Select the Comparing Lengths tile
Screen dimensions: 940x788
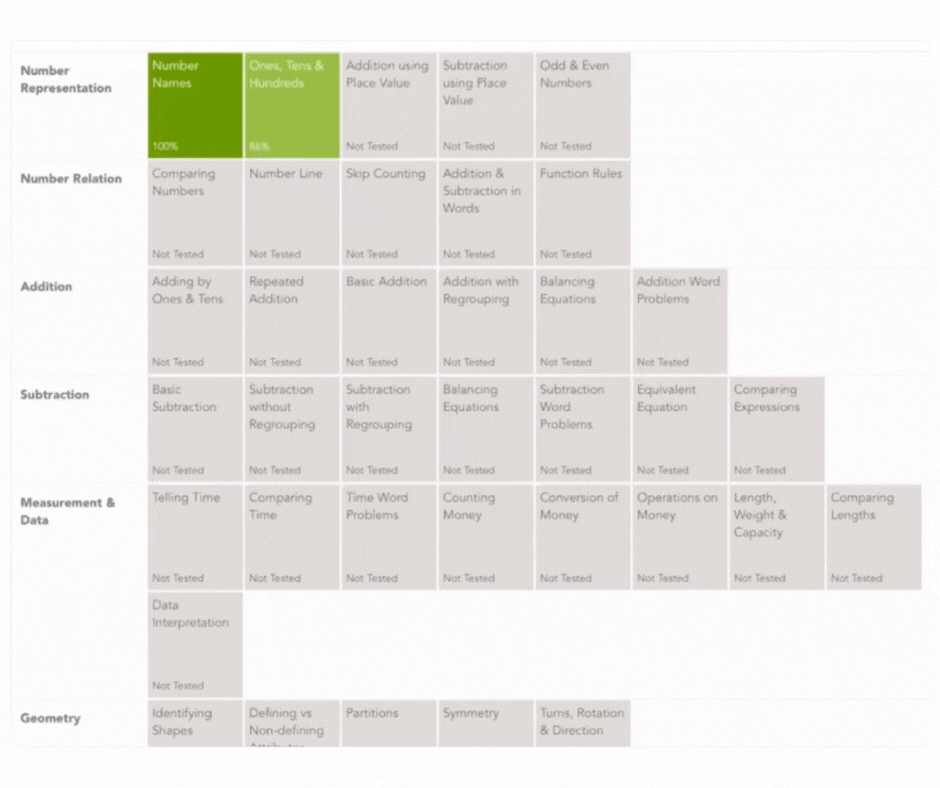point(874,537)
